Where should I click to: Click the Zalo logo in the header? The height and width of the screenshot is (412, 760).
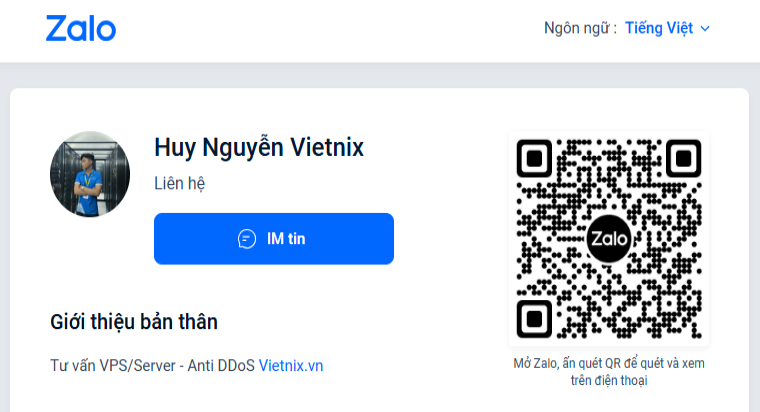81,27
